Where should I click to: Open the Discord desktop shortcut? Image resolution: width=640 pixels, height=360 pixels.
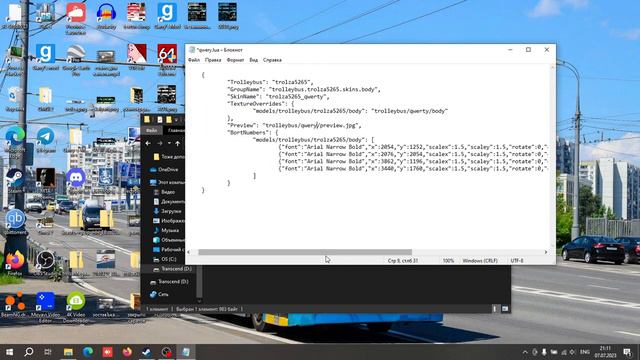click(76, 181)
